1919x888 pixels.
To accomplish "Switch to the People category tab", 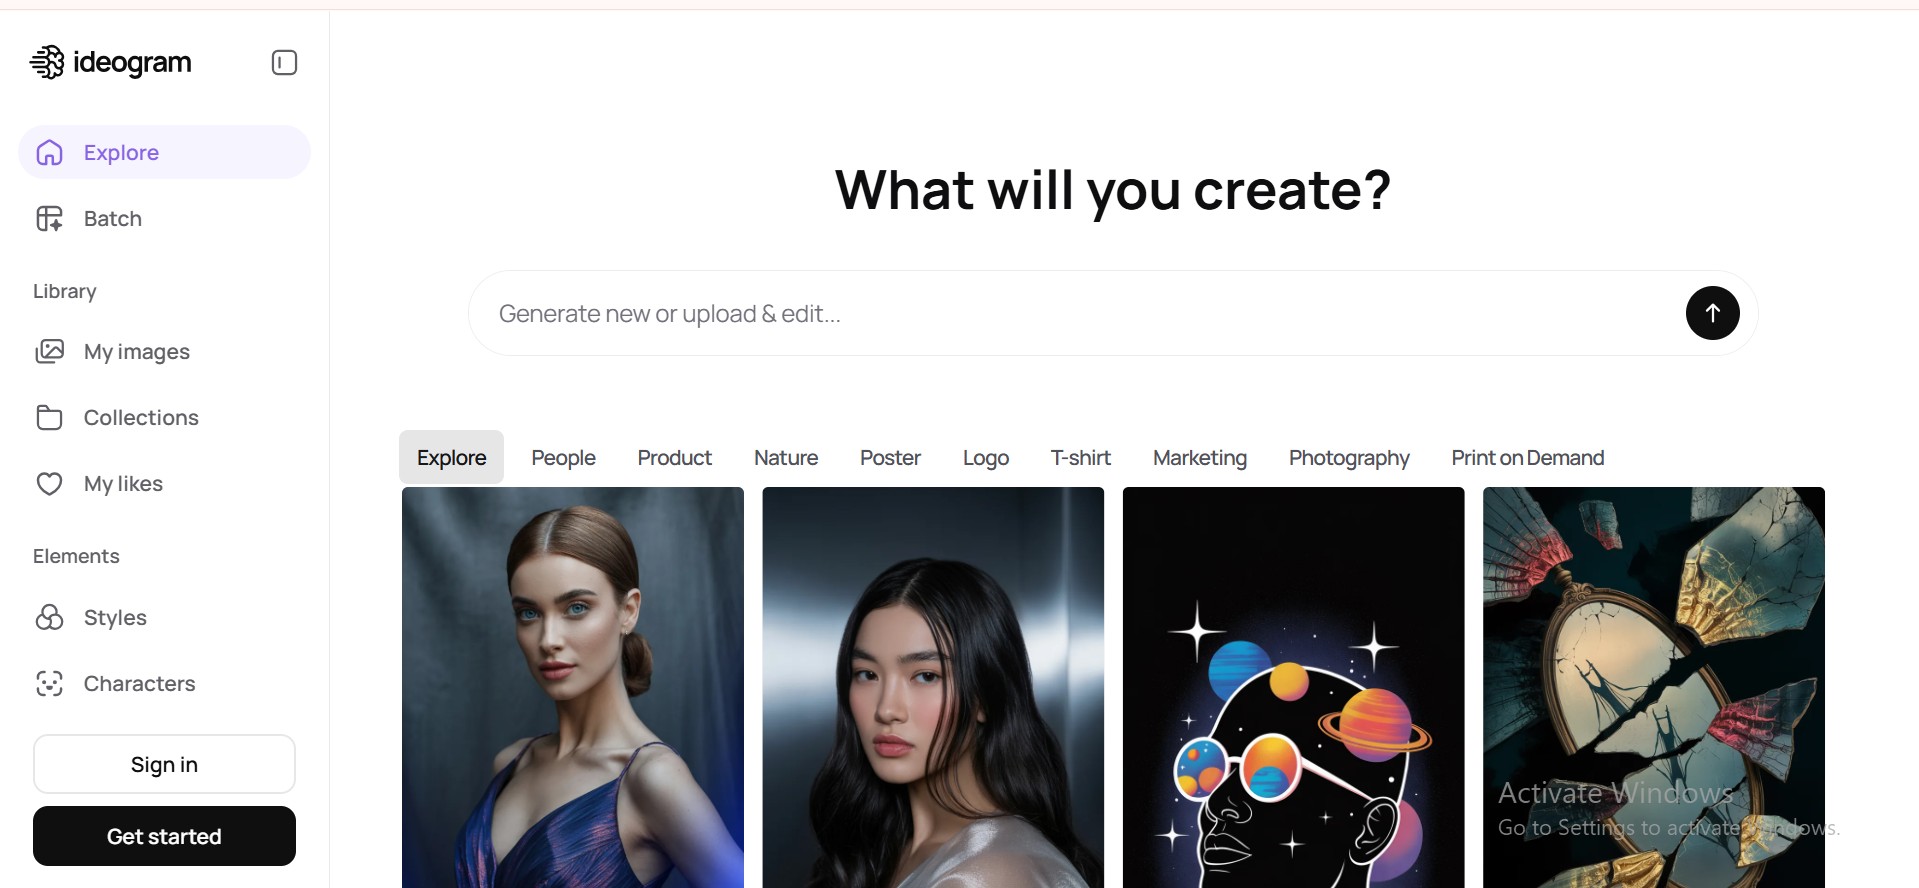I will (x=563, y=458).
